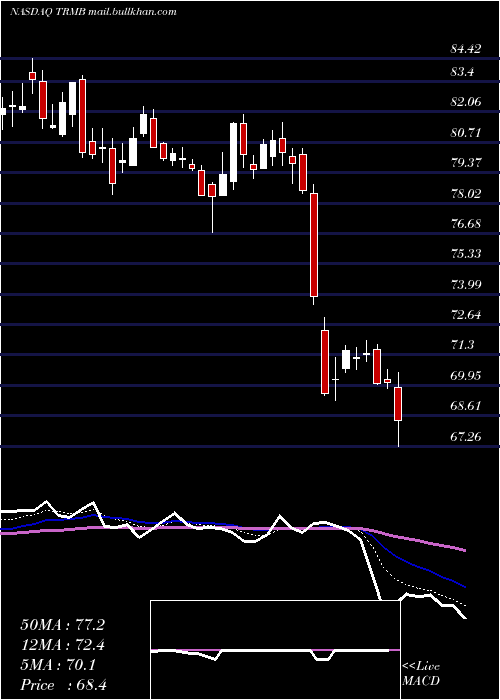Select the 72.64 price label
This screenshot has height=700, width=500.
466,315
